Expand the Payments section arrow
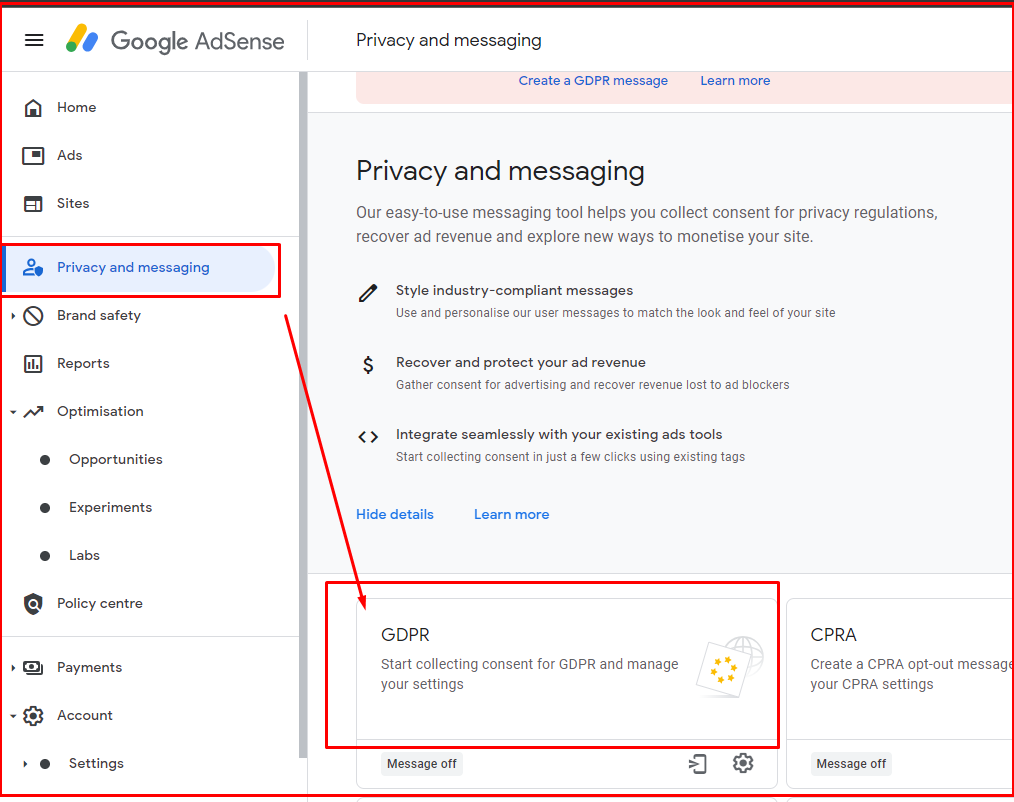 (x=13, y=667)
